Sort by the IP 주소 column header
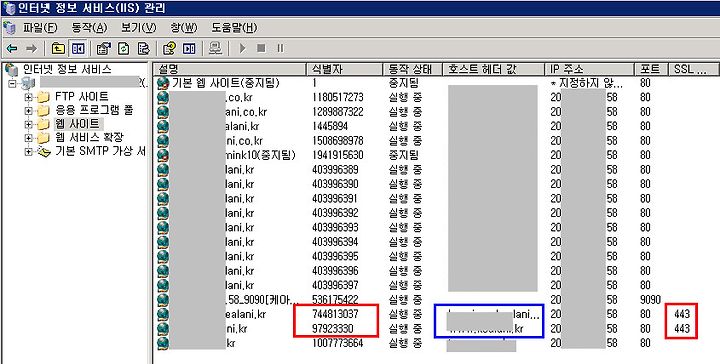The height and width of the screenshot is (364, 720). coord(590,69)
